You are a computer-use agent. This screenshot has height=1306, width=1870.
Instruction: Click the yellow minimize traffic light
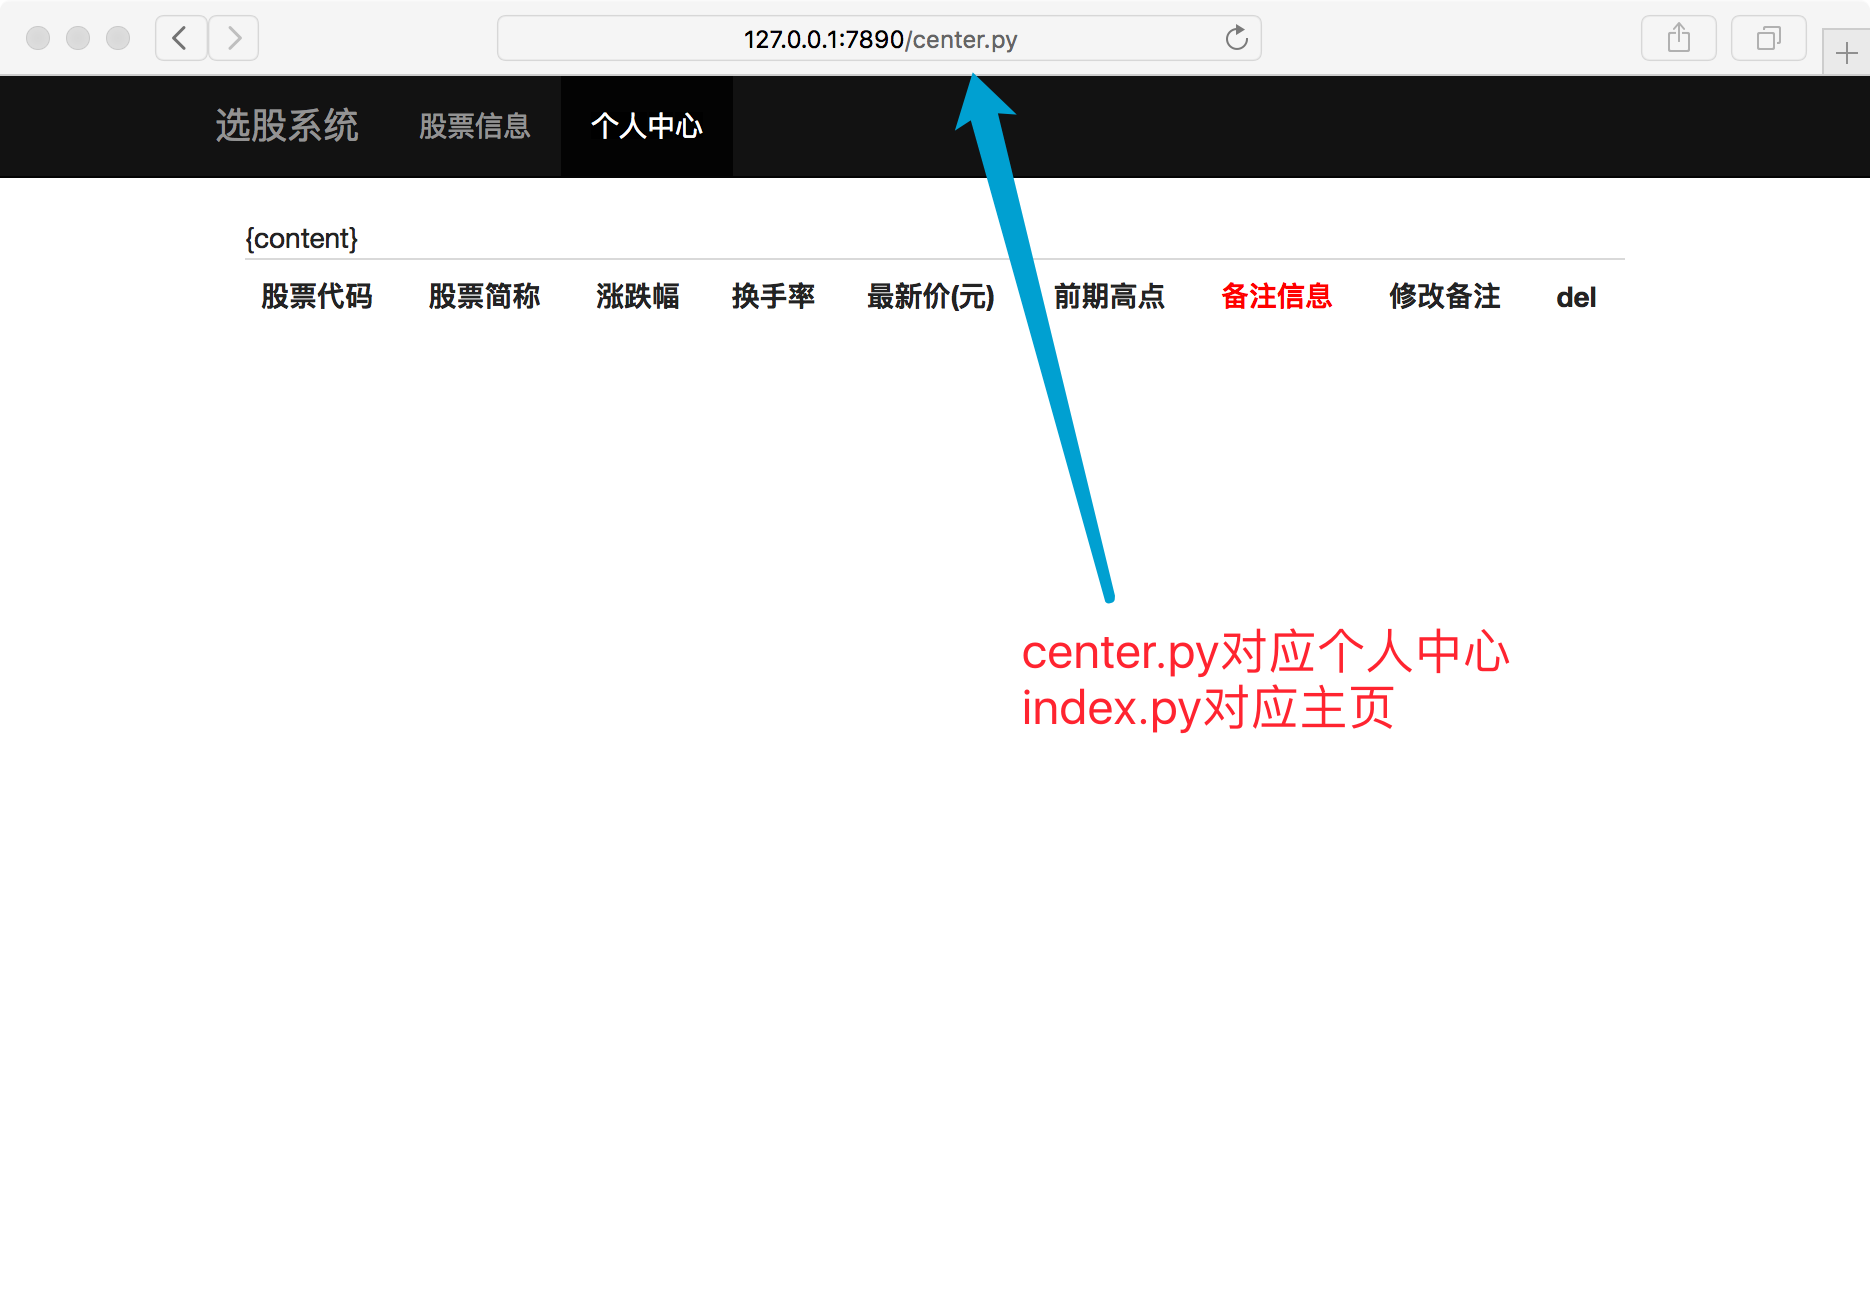pos(77,38)
